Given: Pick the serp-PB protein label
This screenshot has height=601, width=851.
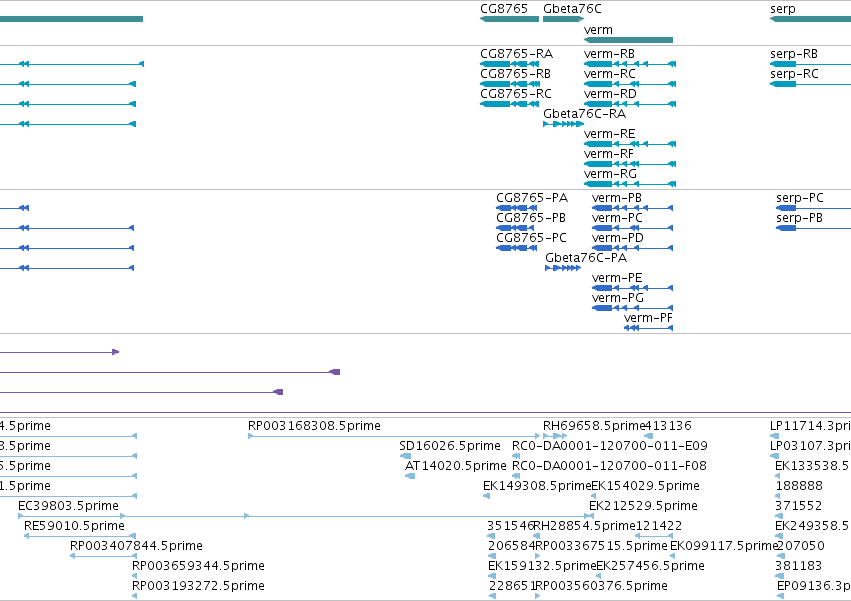Looking at the screenshot, I should tap(799, 218).
